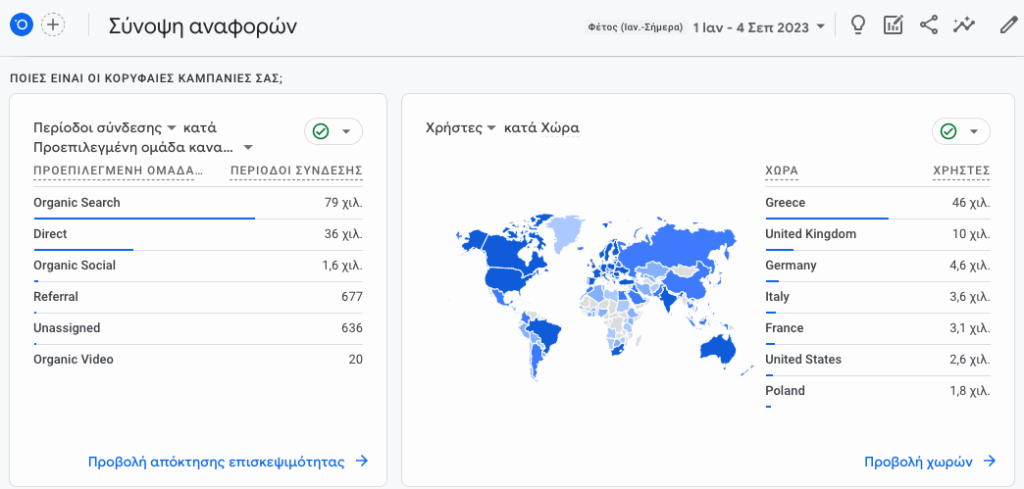Expand the Χρήστες metric dropdown
The width and height of the screenshot is (1024, 489).
coord(491,129)
